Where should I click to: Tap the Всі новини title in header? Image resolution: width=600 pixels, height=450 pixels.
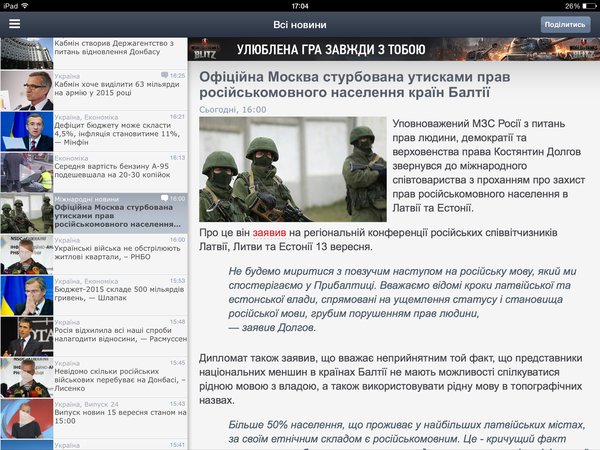pos(300,24)
